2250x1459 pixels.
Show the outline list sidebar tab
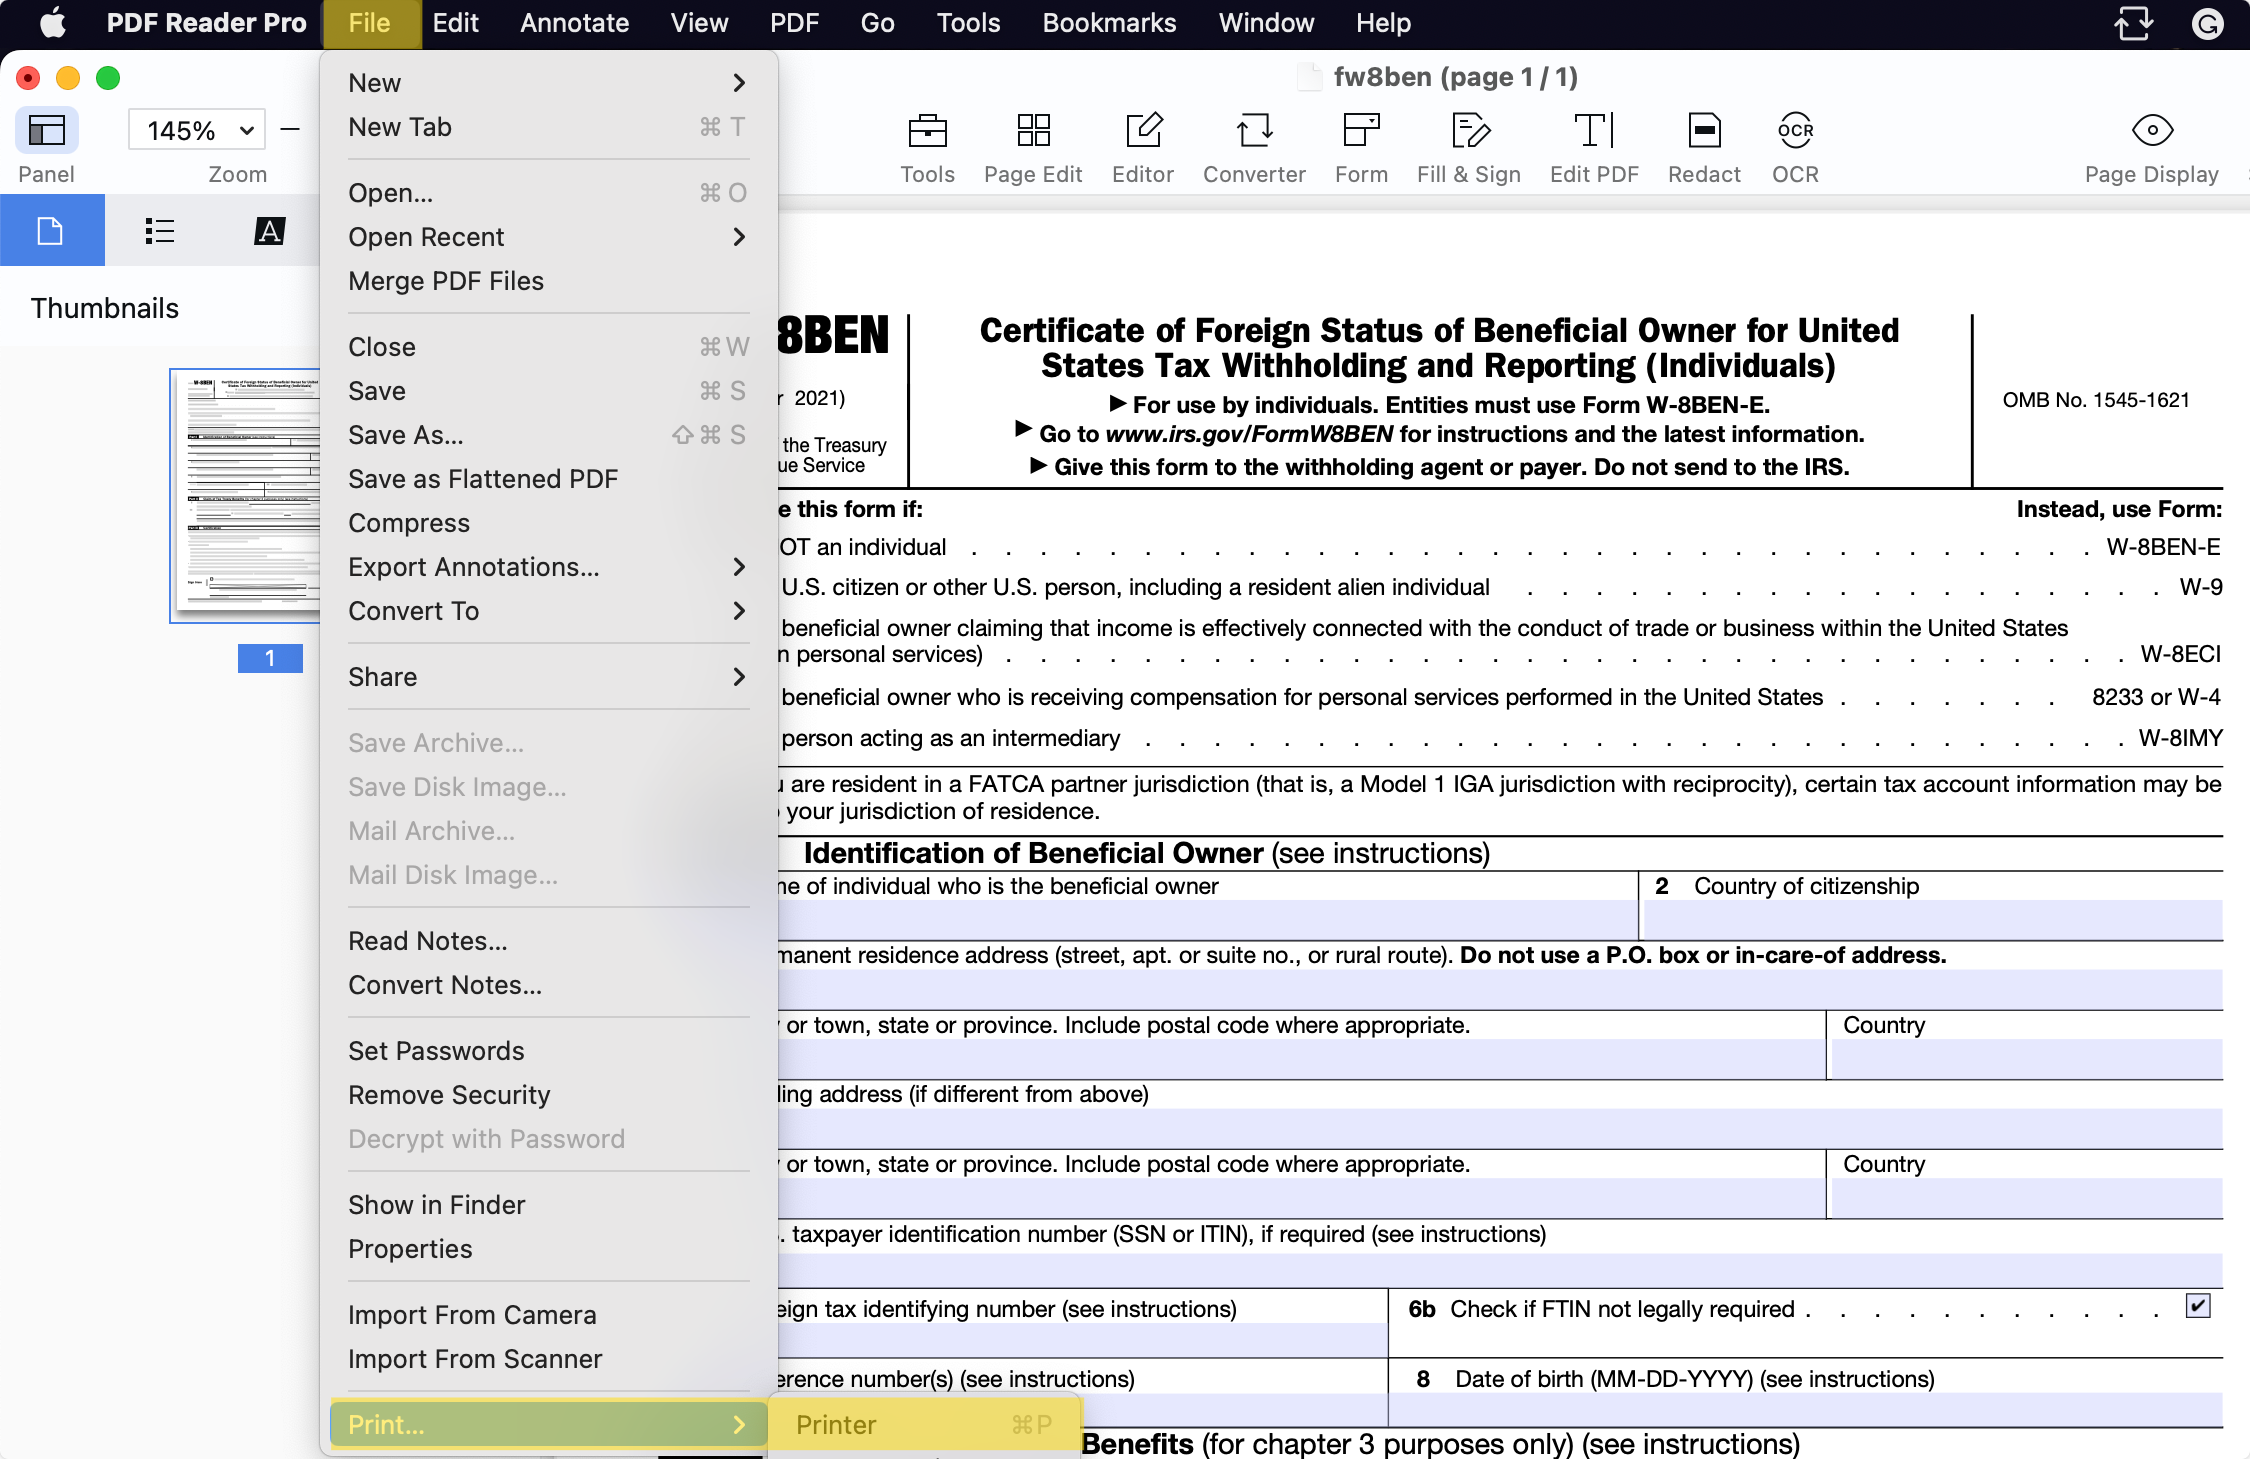[x=159, y=231]
